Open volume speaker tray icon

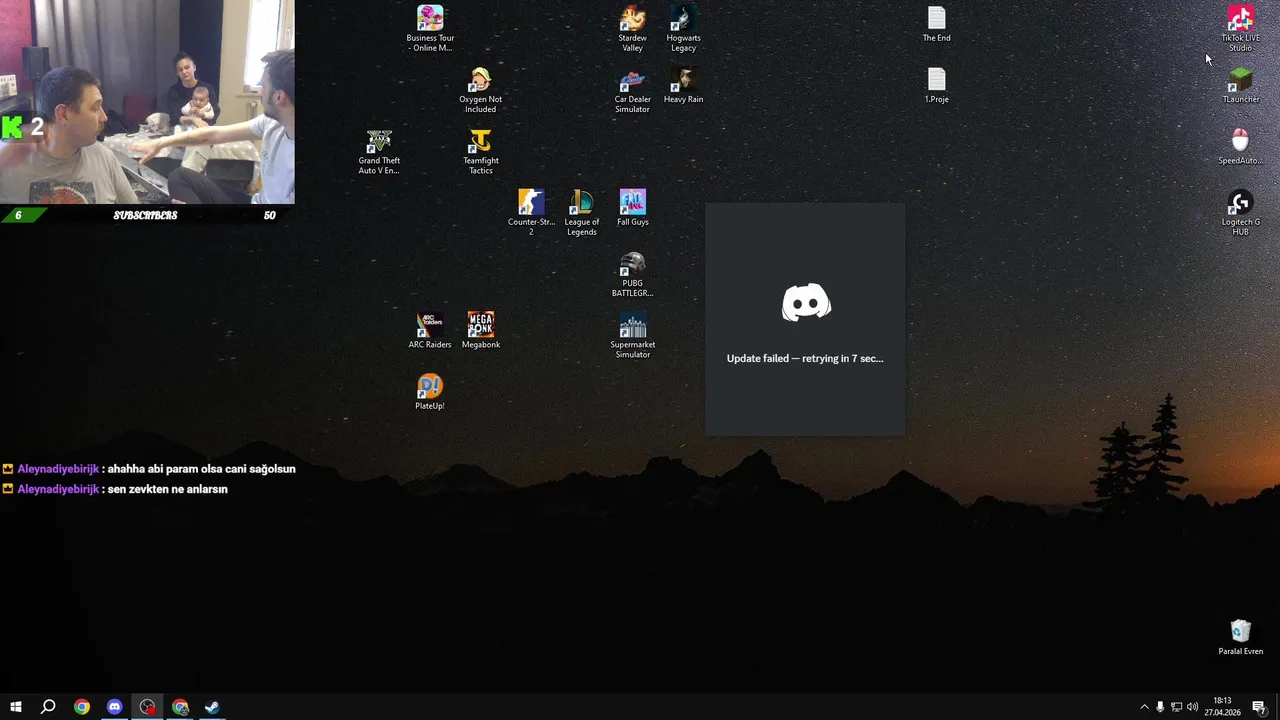point(1192,707)
